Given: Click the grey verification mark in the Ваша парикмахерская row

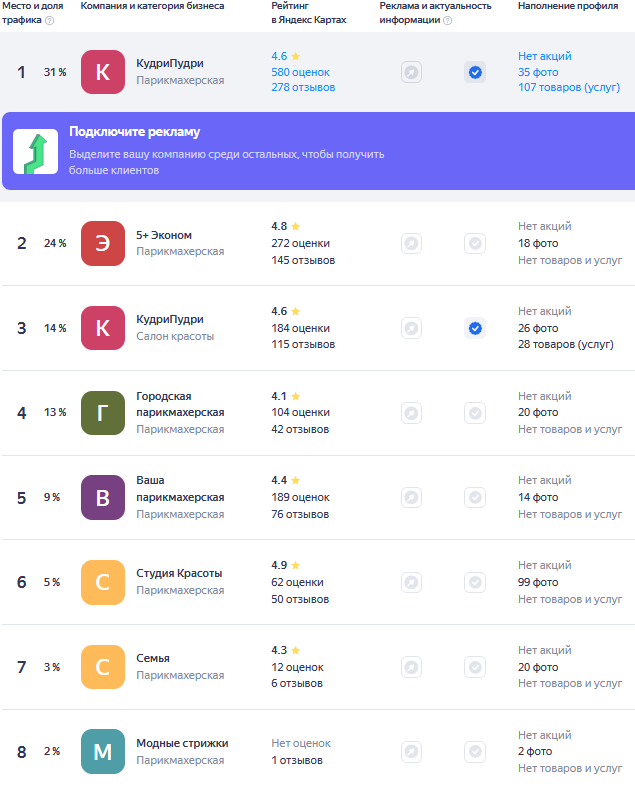Looking at the screenshot, I should pyautogui.click(x=475, y=497).
